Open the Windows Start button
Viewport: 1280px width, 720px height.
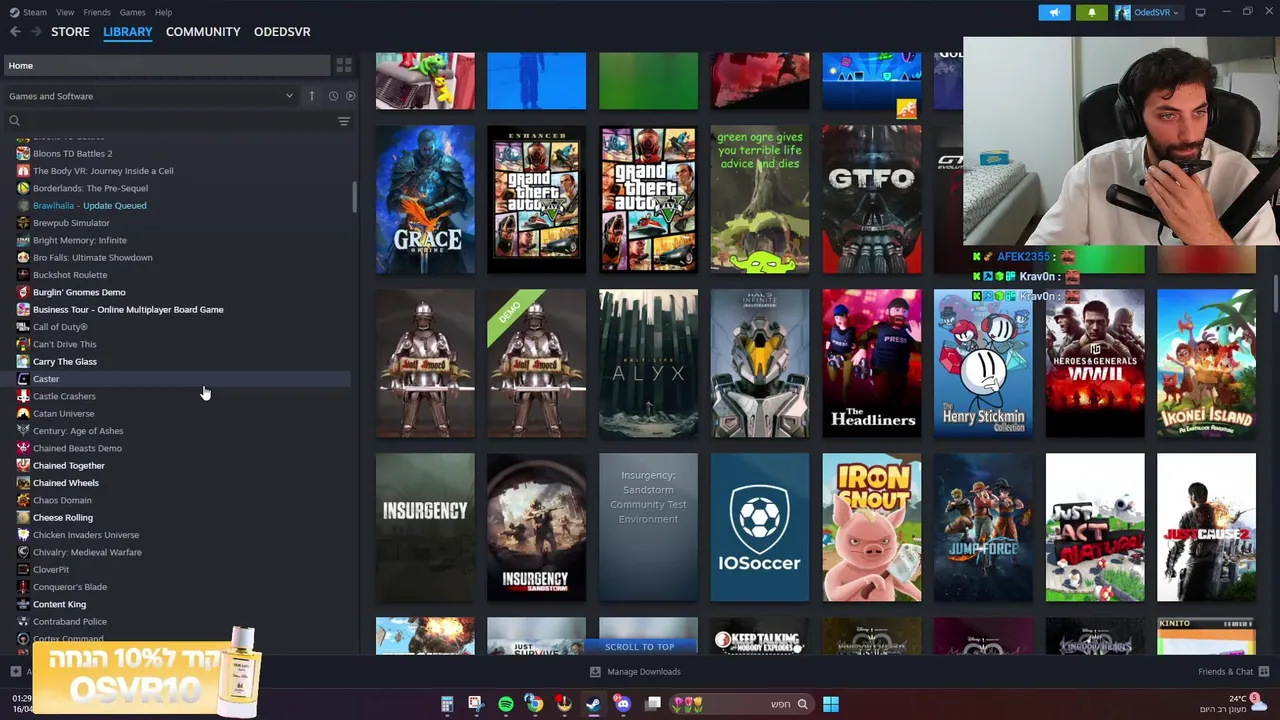831,704
